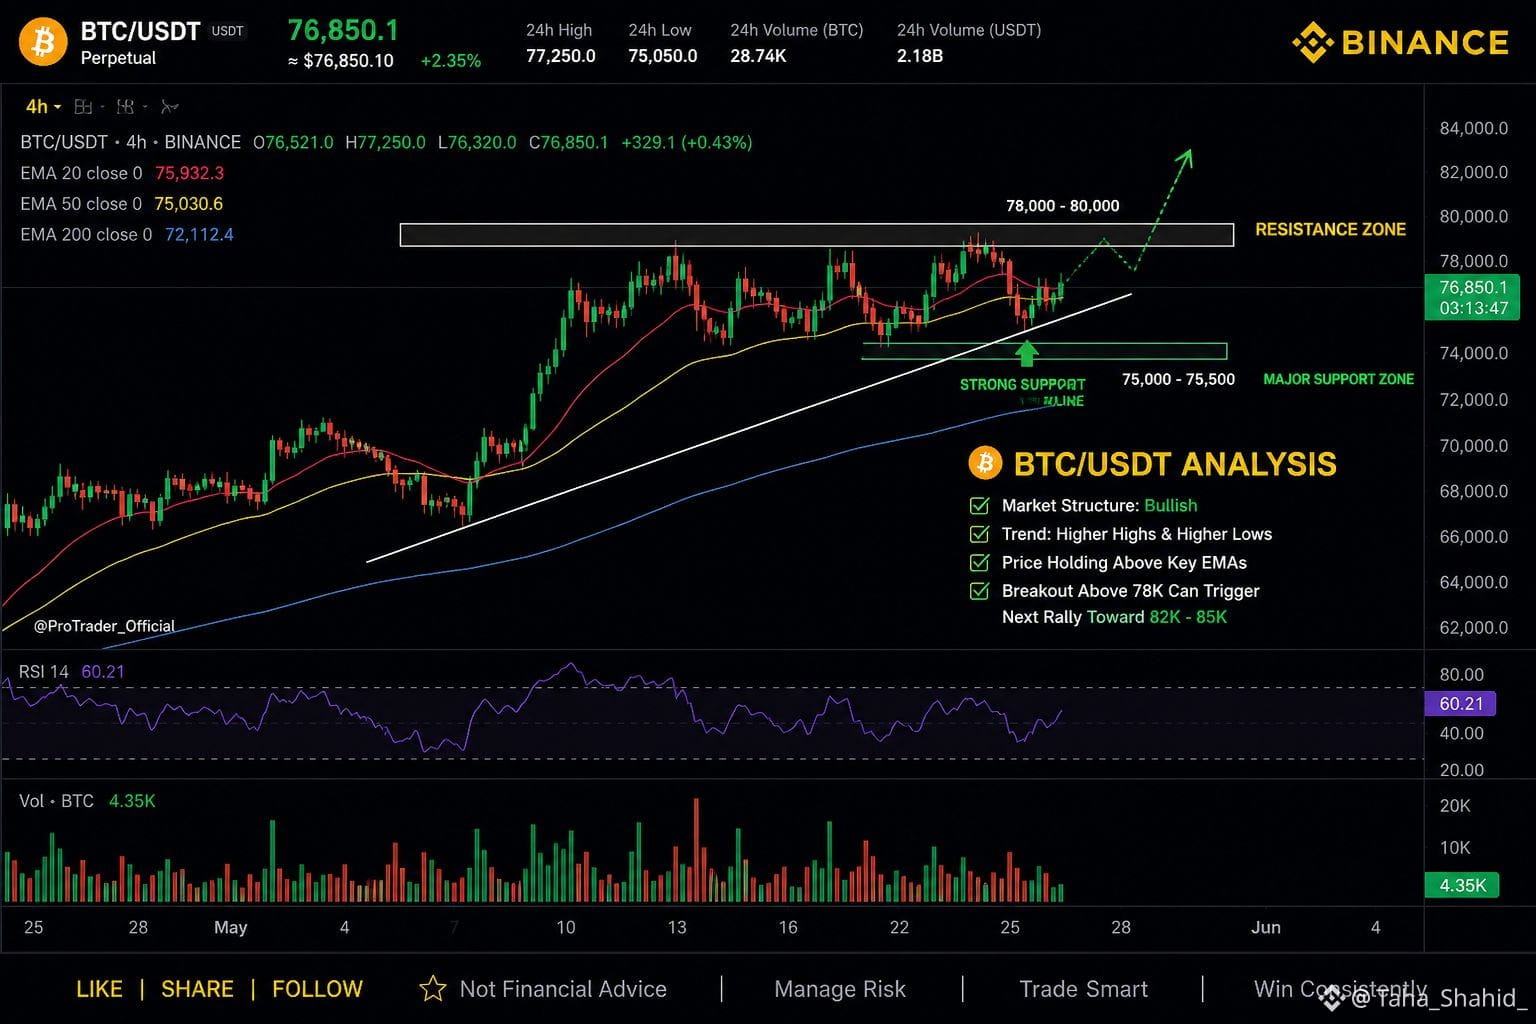Click the low value L76,320.0
This screenshot has width=1536, height=1024.
pyautogui.click(x=477, y=142)
